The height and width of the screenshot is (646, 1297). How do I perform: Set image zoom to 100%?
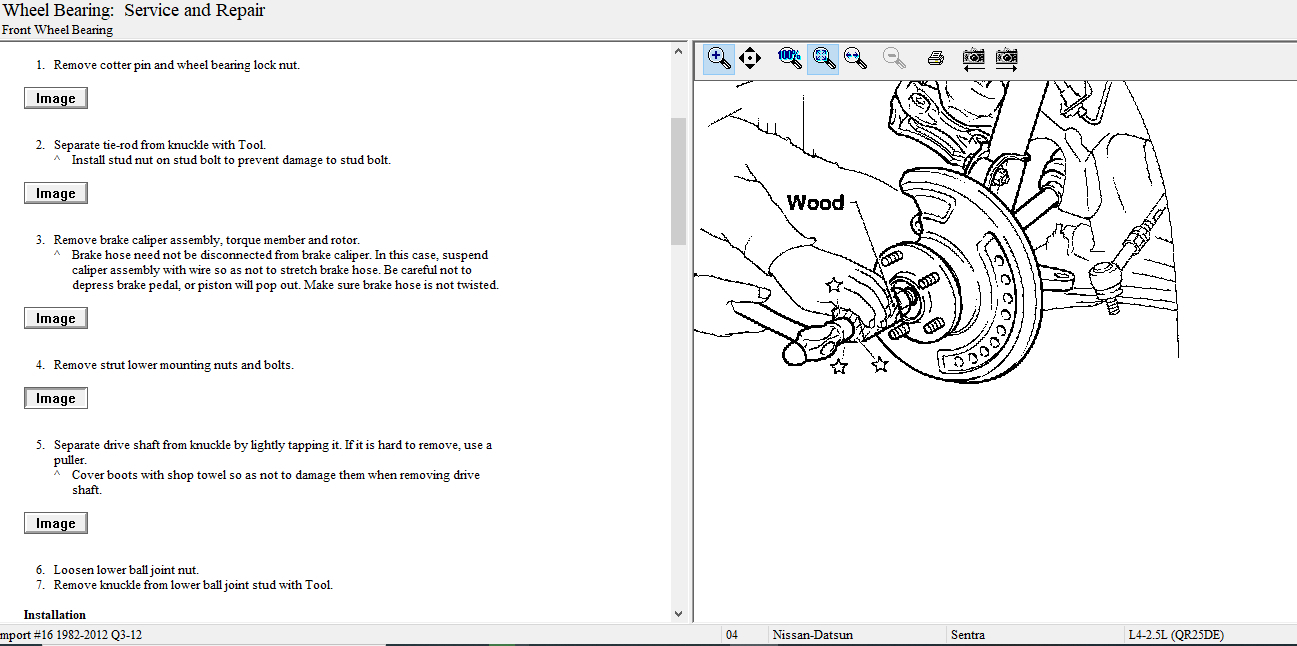point(790,58)
